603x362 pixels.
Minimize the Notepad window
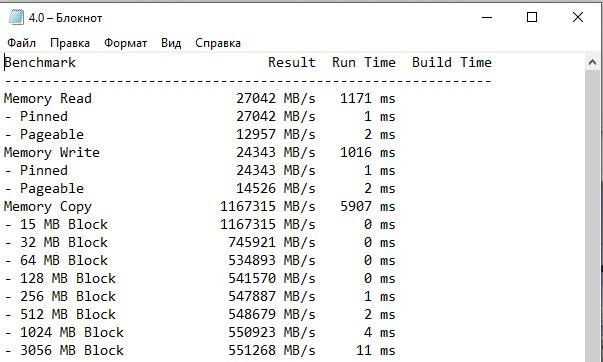[487, 17]
